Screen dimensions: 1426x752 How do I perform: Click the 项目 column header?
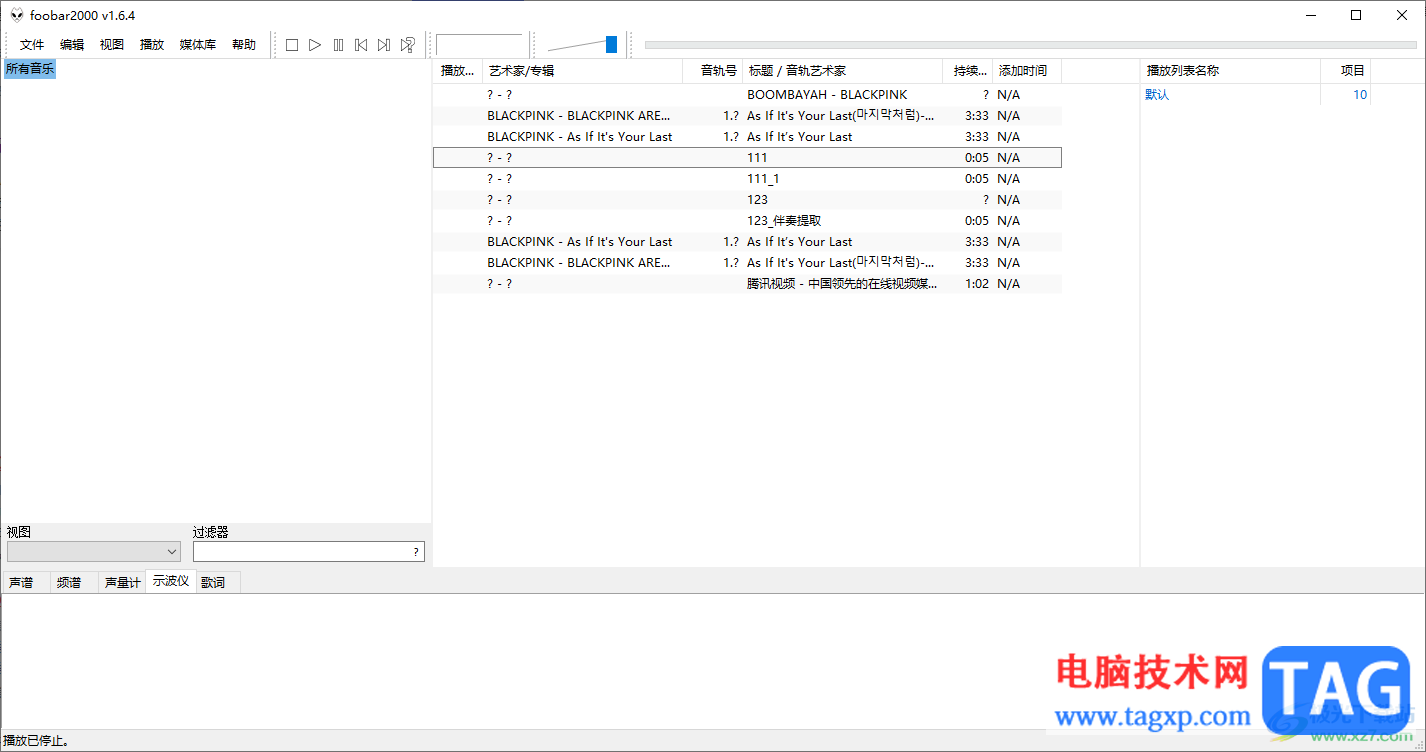1345,71
